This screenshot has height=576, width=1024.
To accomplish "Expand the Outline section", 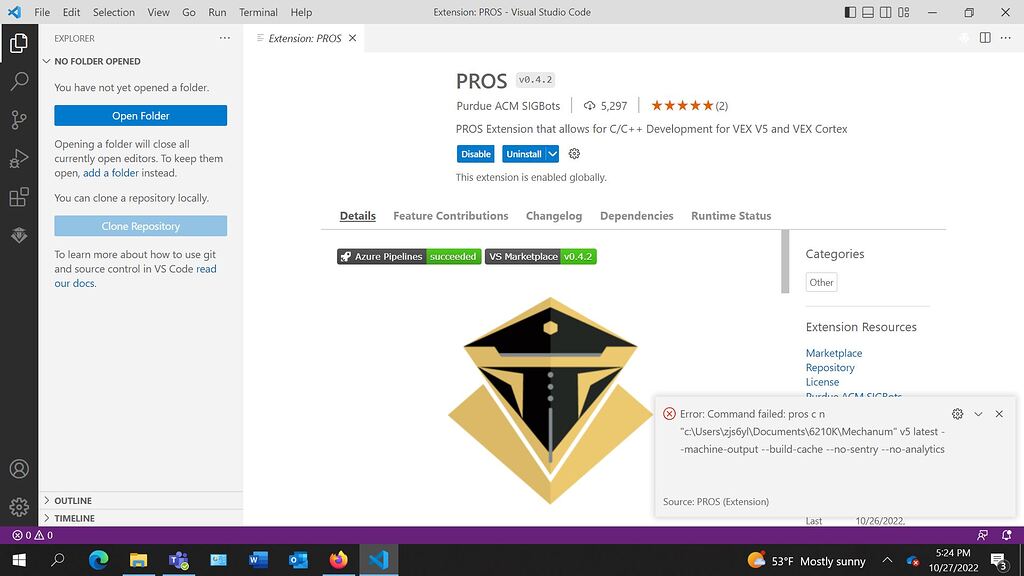I will coord(72,500).
